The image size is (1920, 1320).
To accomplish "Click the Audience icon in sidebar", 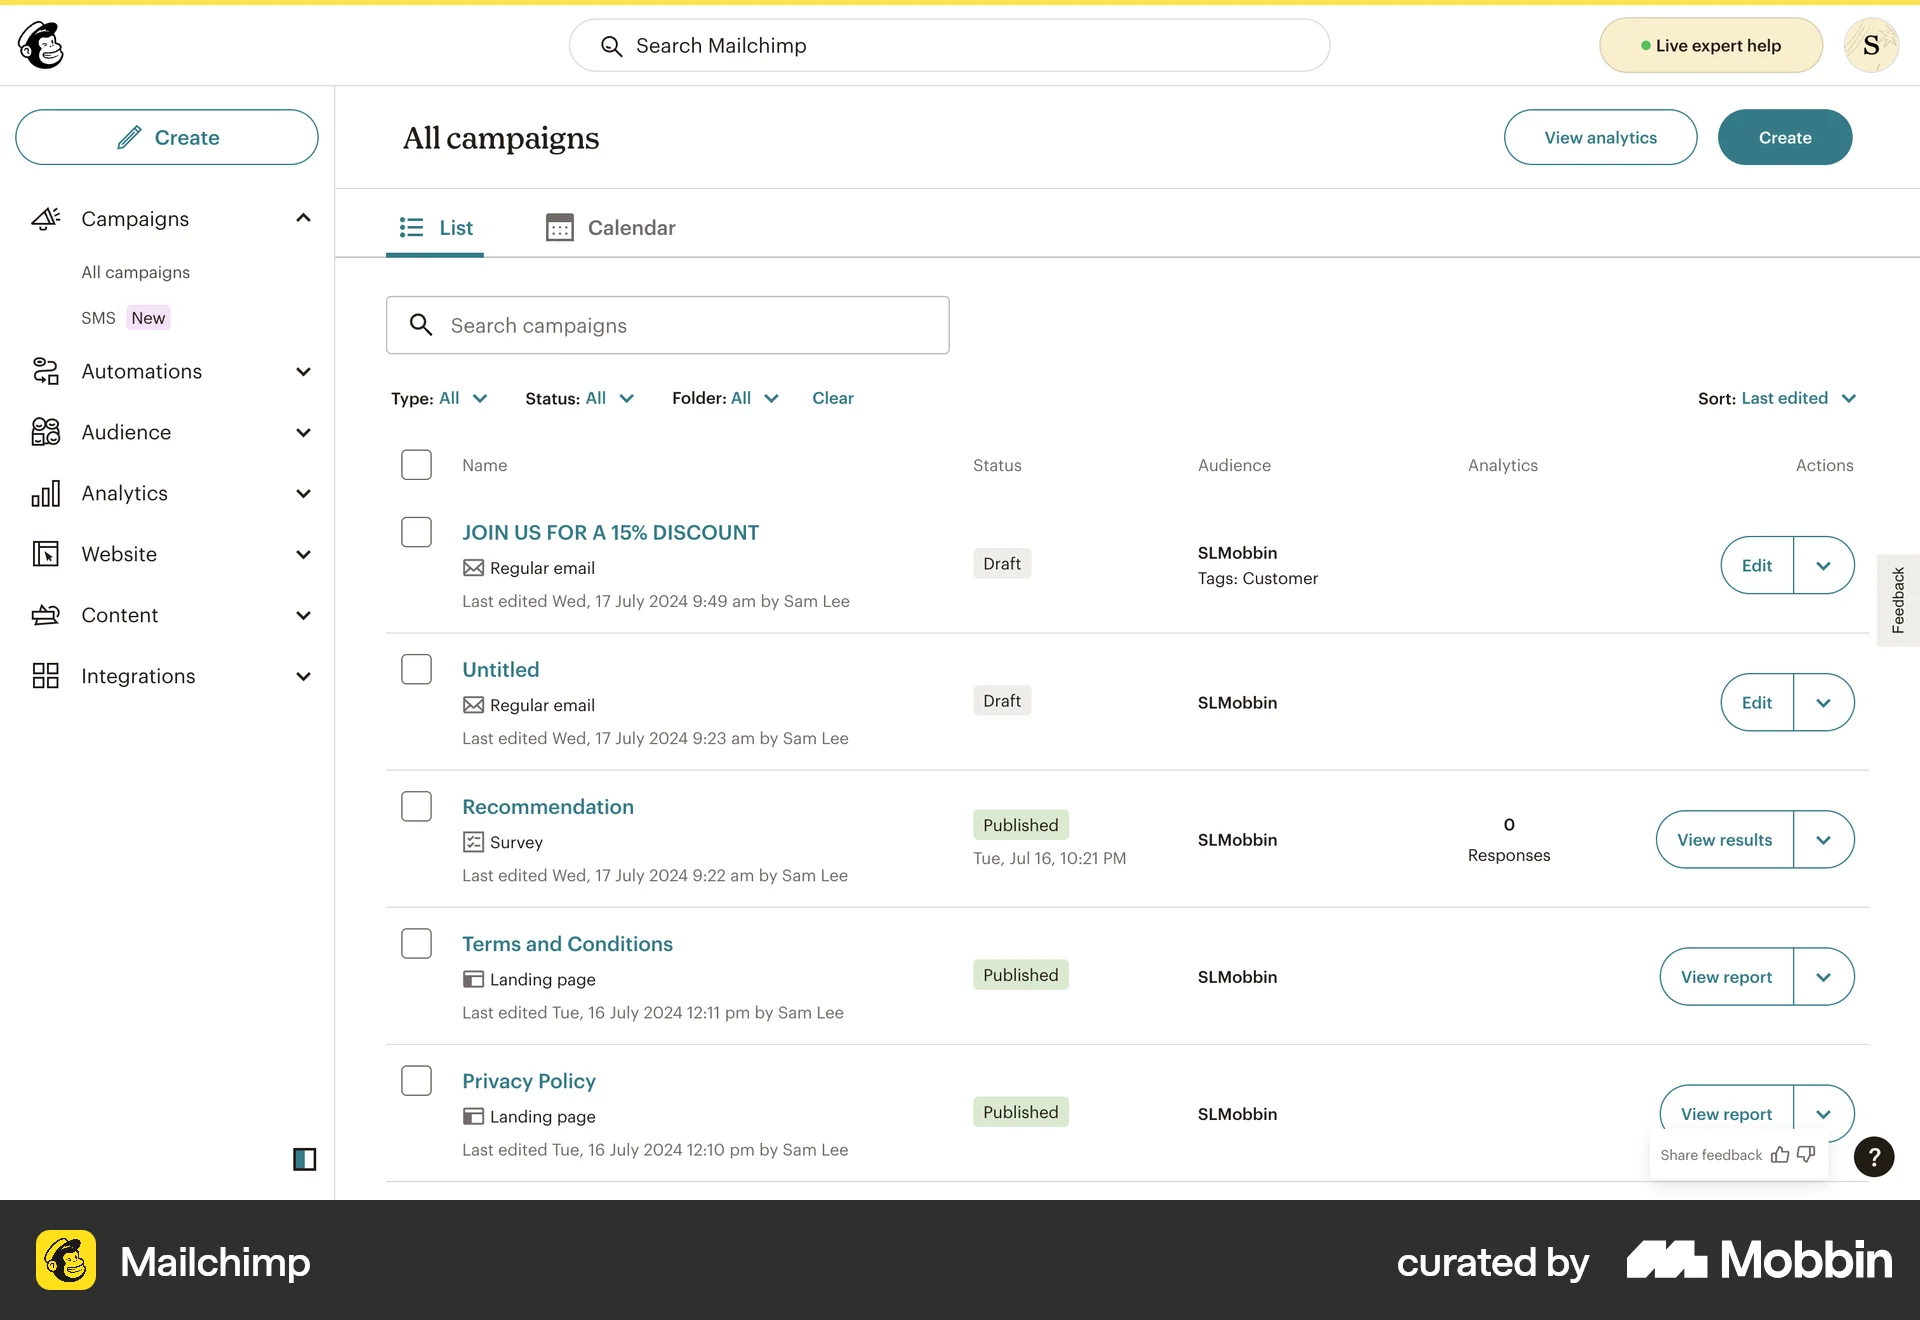I will tap(45, 432).
